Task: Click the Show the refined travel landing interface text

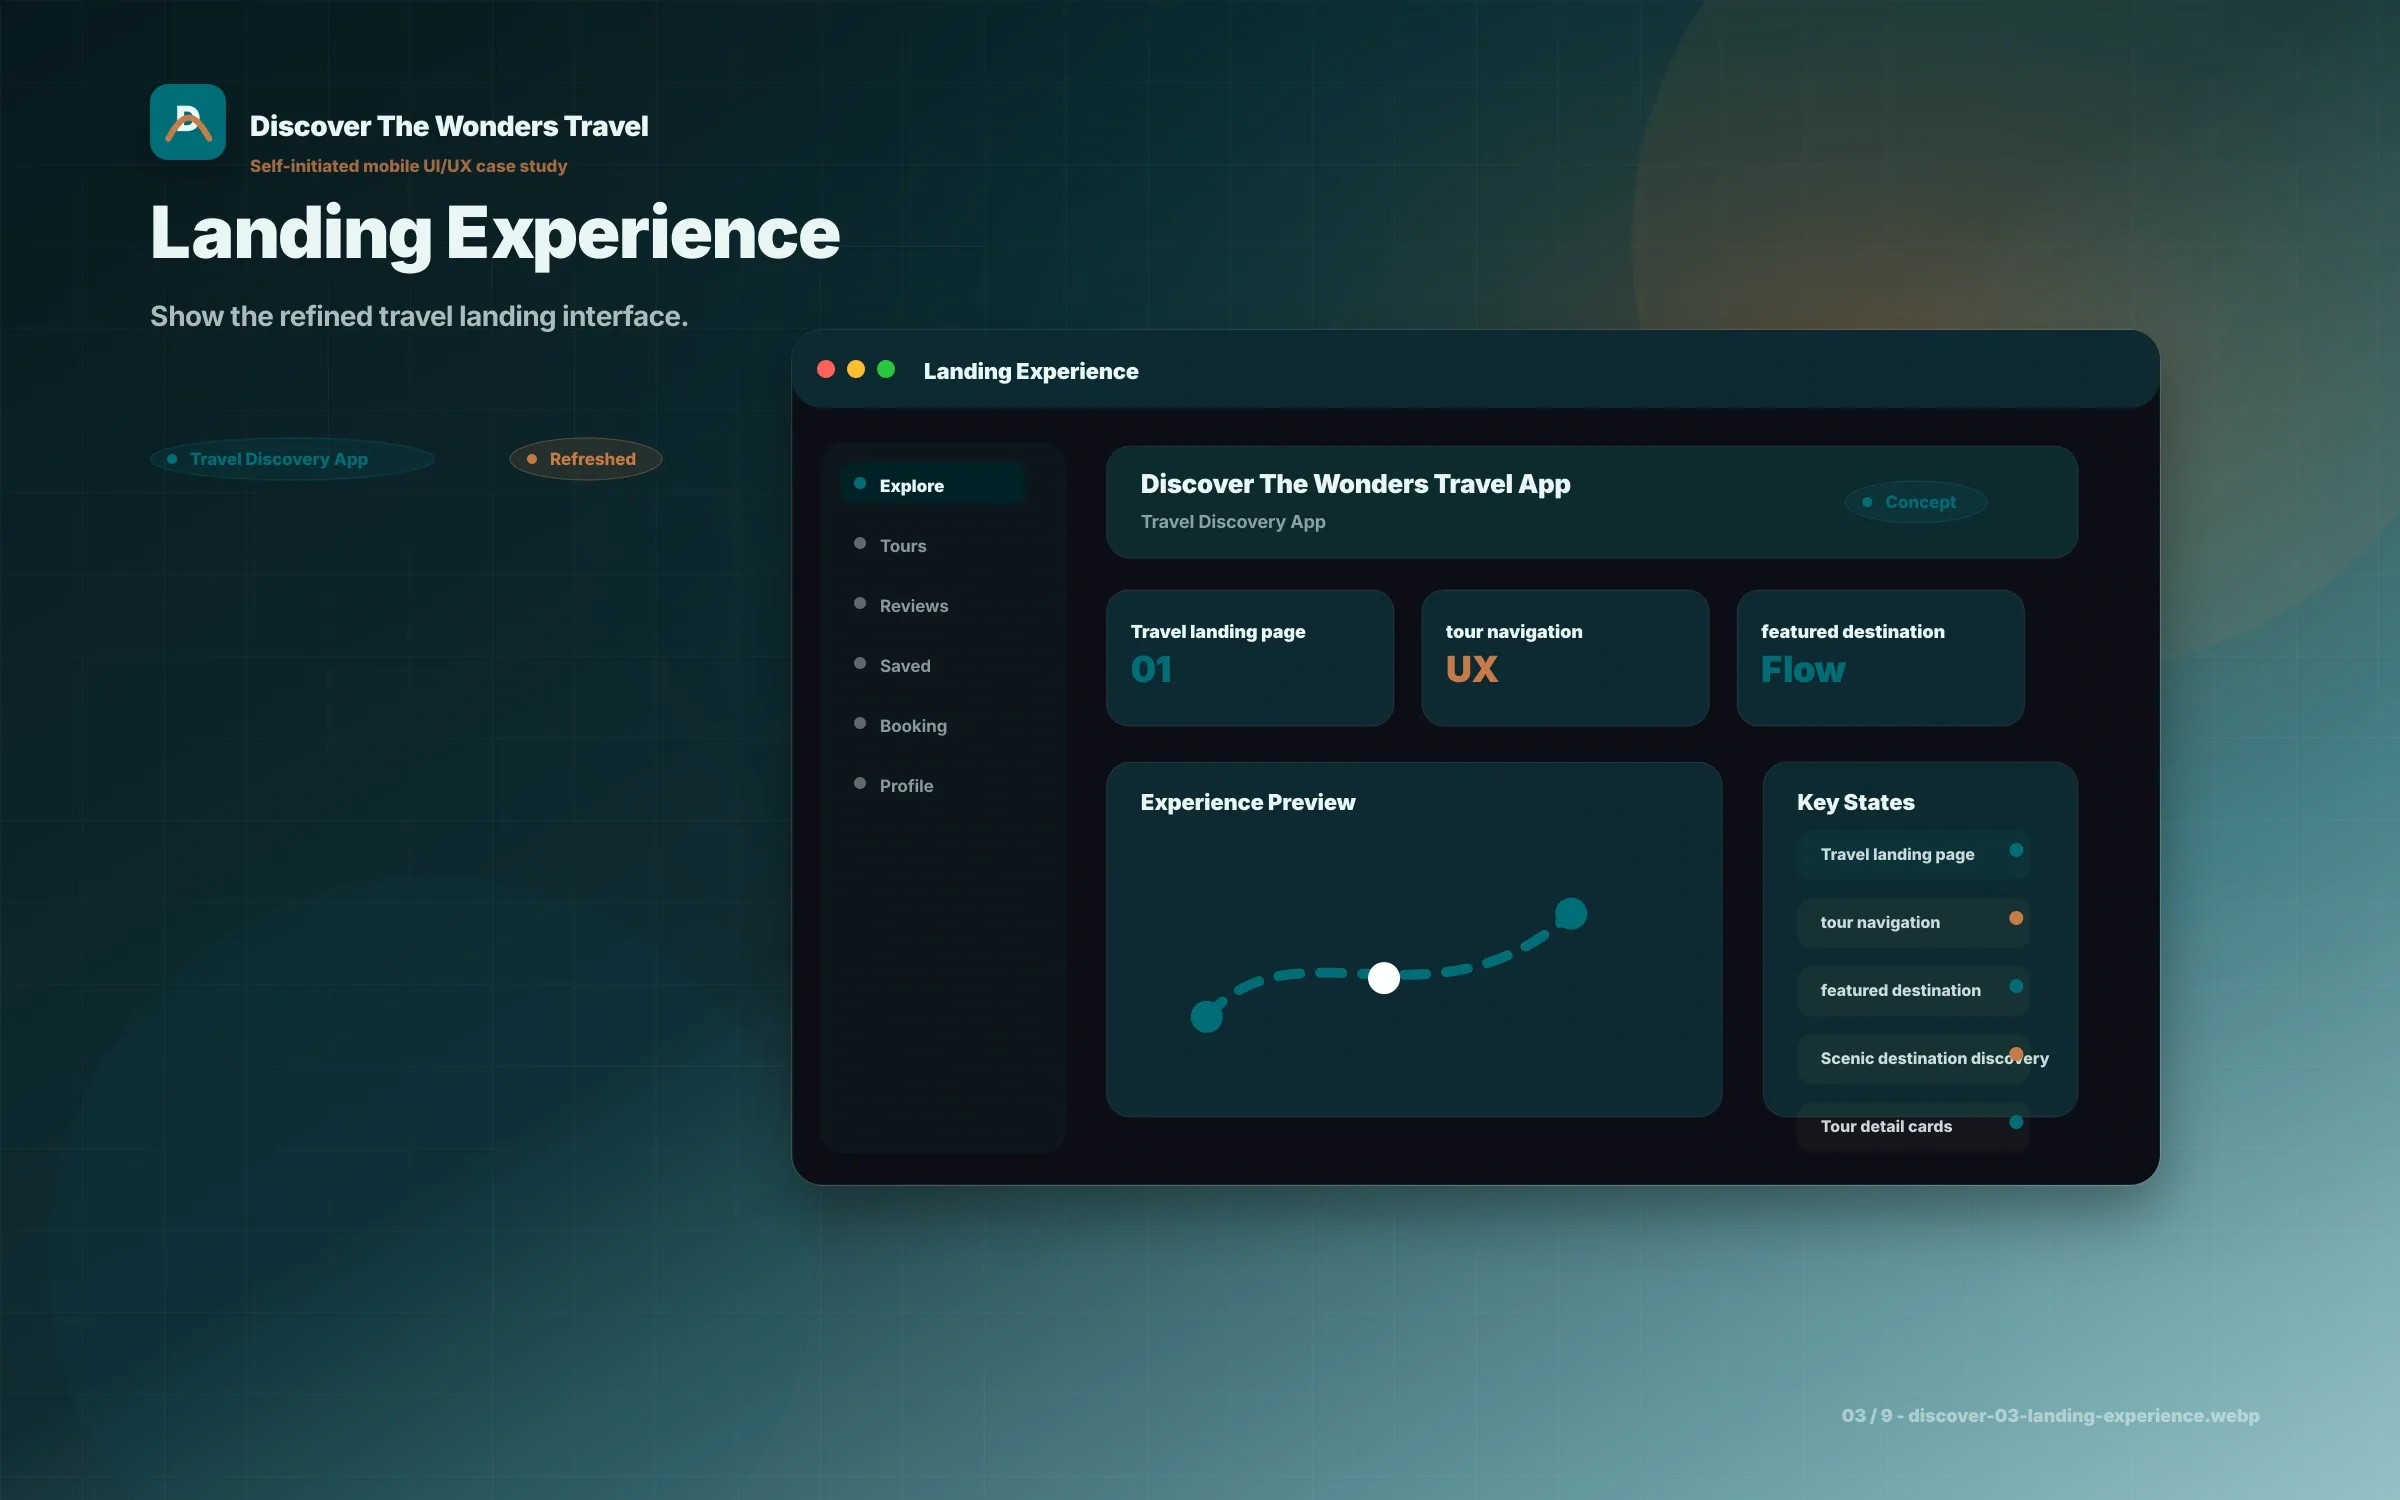Action: pyautogui.click(x=419, y=316)
